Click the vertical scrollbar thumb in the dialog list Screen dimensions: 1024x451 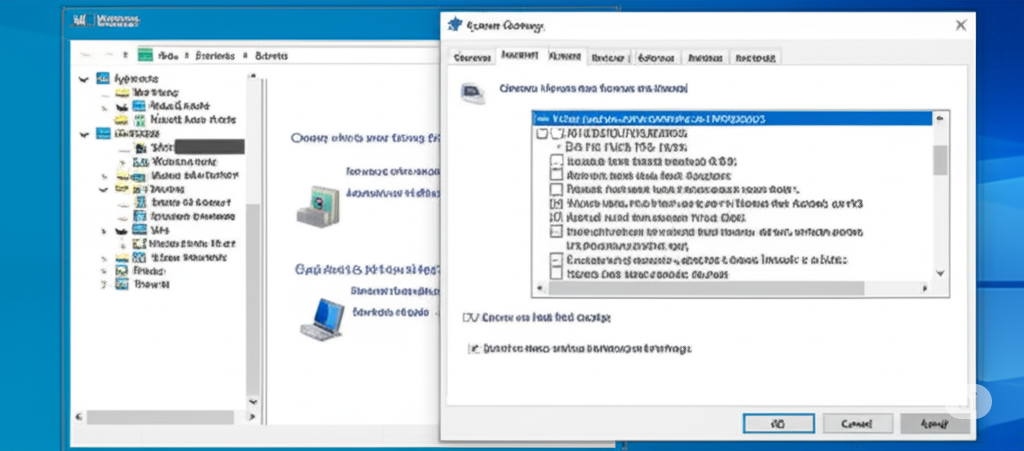pyautogui.click(x=940, y=160)
